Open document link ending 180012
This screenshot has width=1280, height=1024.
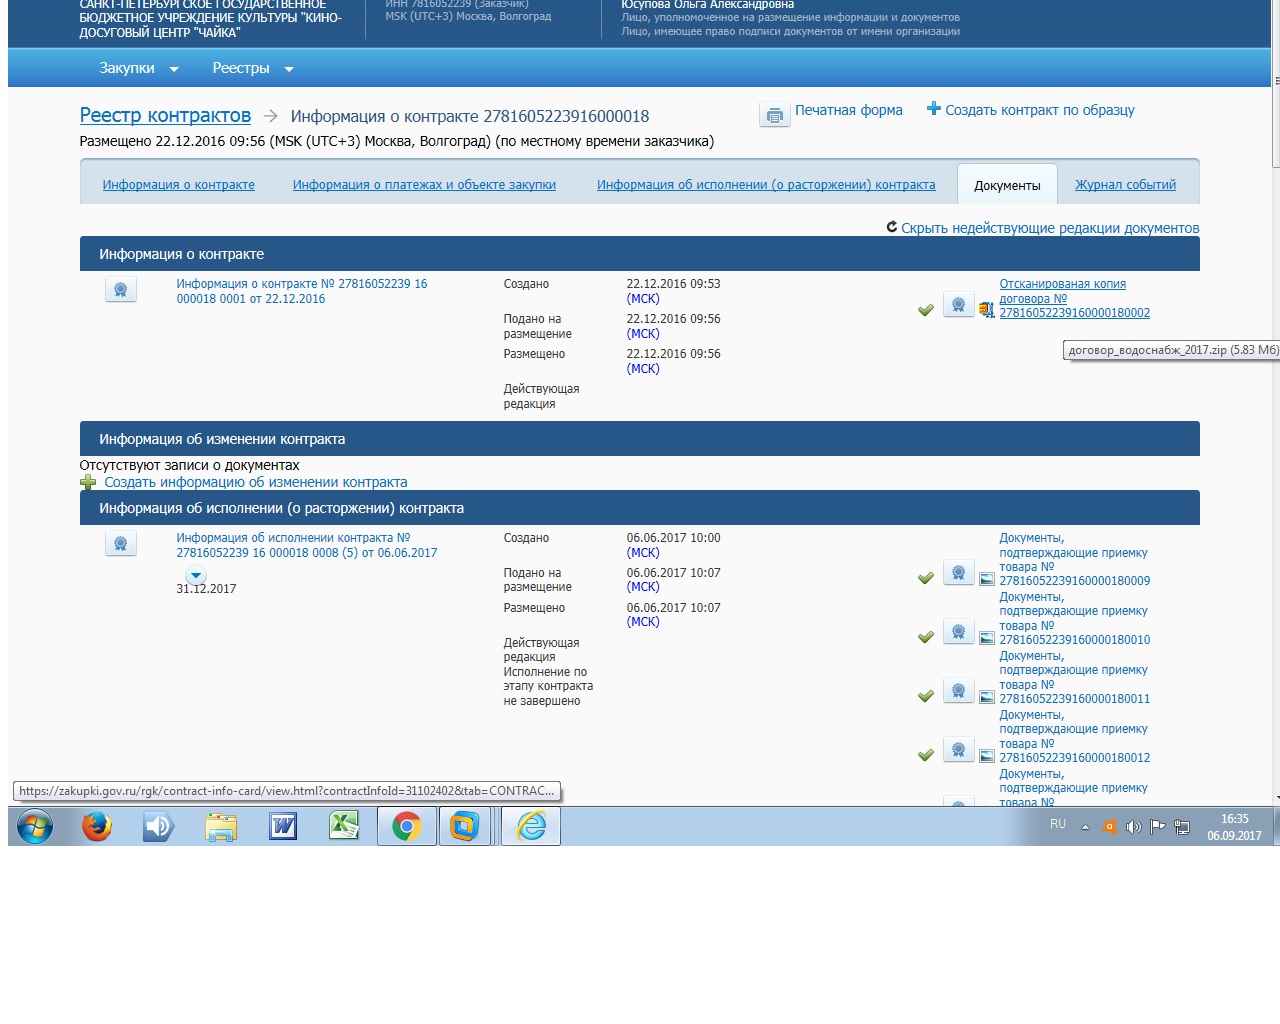pos(1075,736)
